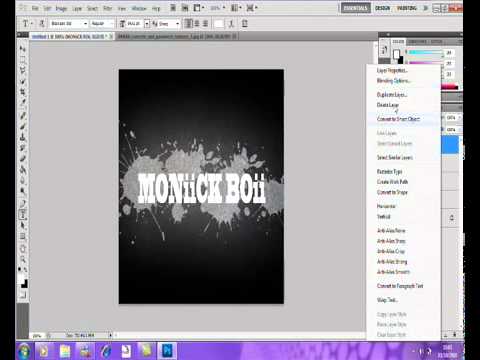Select the Path Selection tool
This screenshot has height=360, width=480.
coord(22,225)
